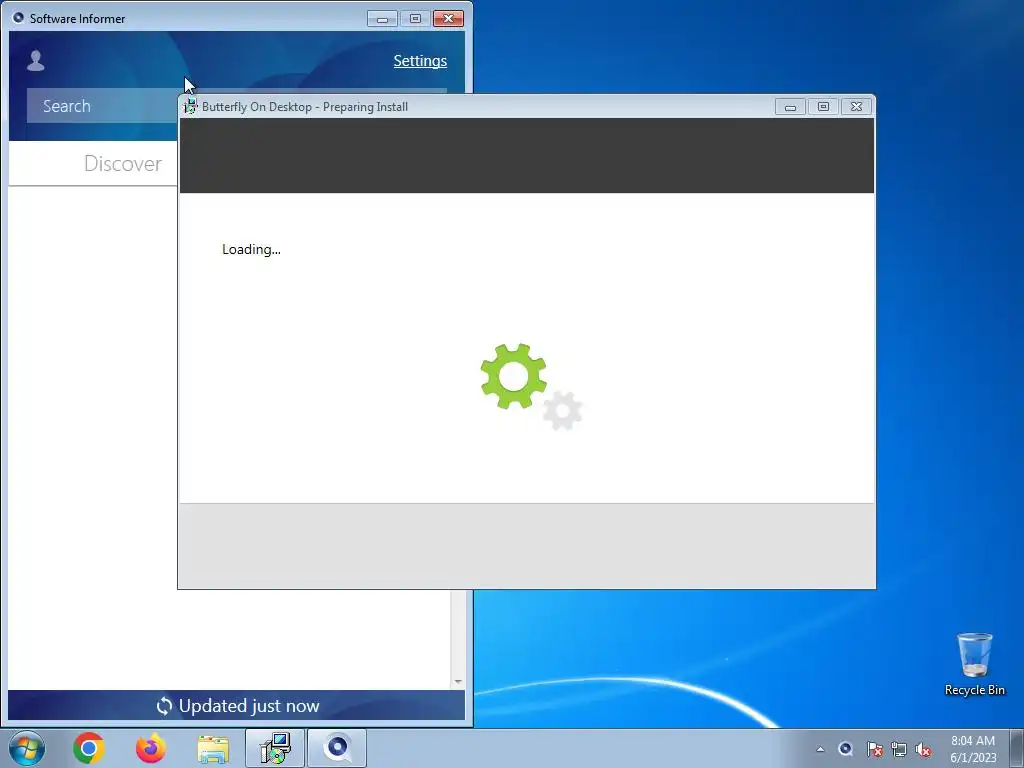Select the Recycle Bin desktop icon
Image resolution: width=1024 pixels, height=768 pixels.
coord(974,664)
